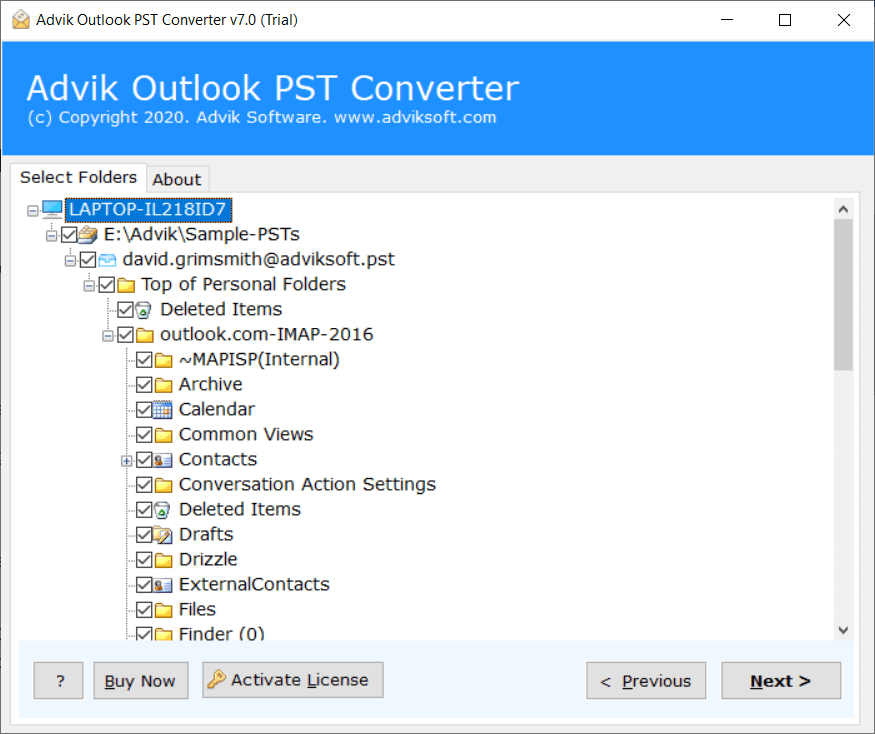Click the Drafts folder icon
This screenshot has width=875, height=734.
[x=163, y=534]
